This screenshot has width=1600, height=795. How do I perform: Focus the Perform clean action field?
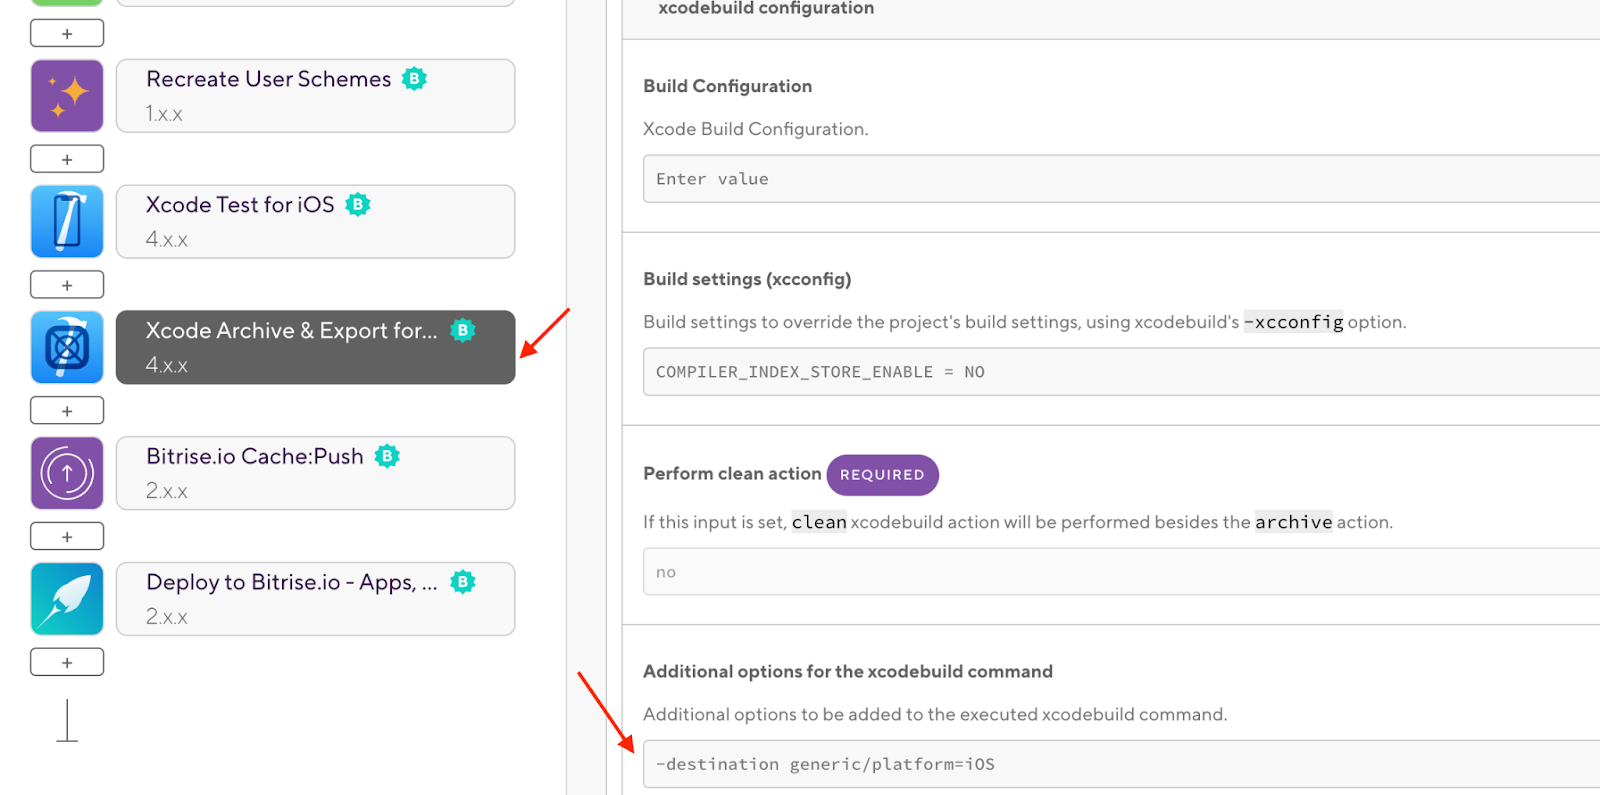click(x=1121, y=572)
